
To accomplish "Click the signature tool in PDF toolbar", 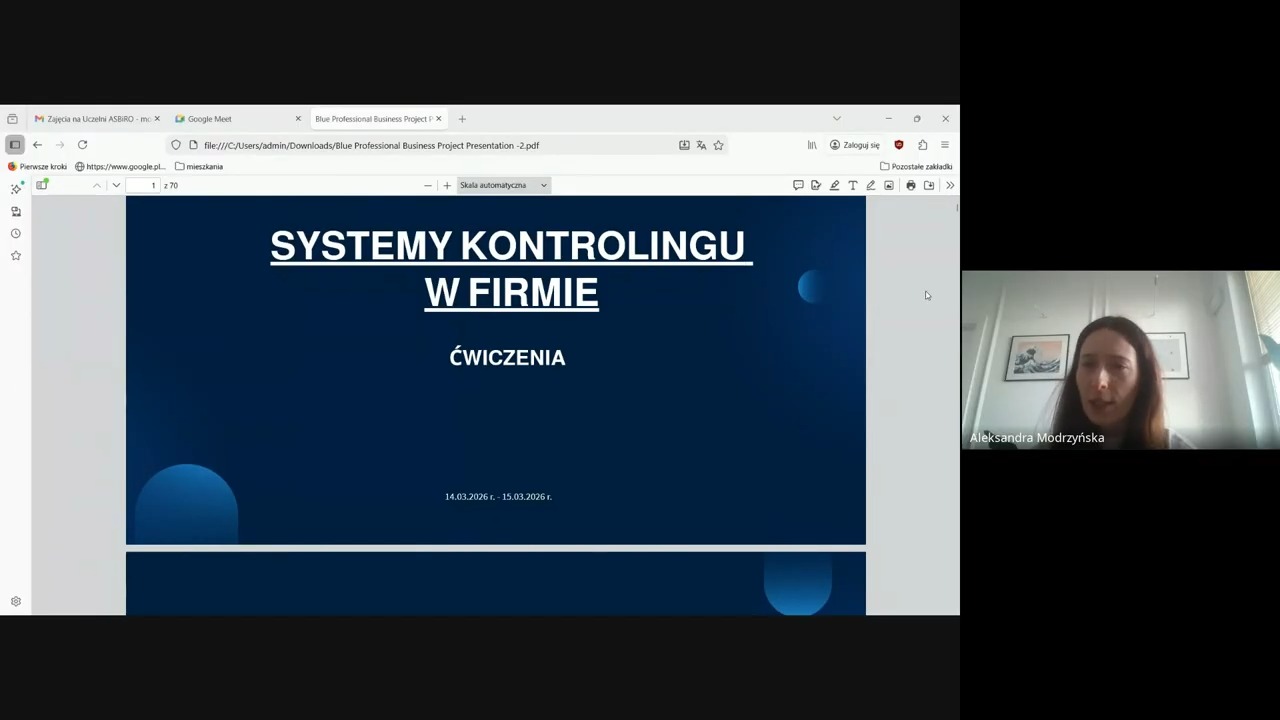I will tap(816, 185).
